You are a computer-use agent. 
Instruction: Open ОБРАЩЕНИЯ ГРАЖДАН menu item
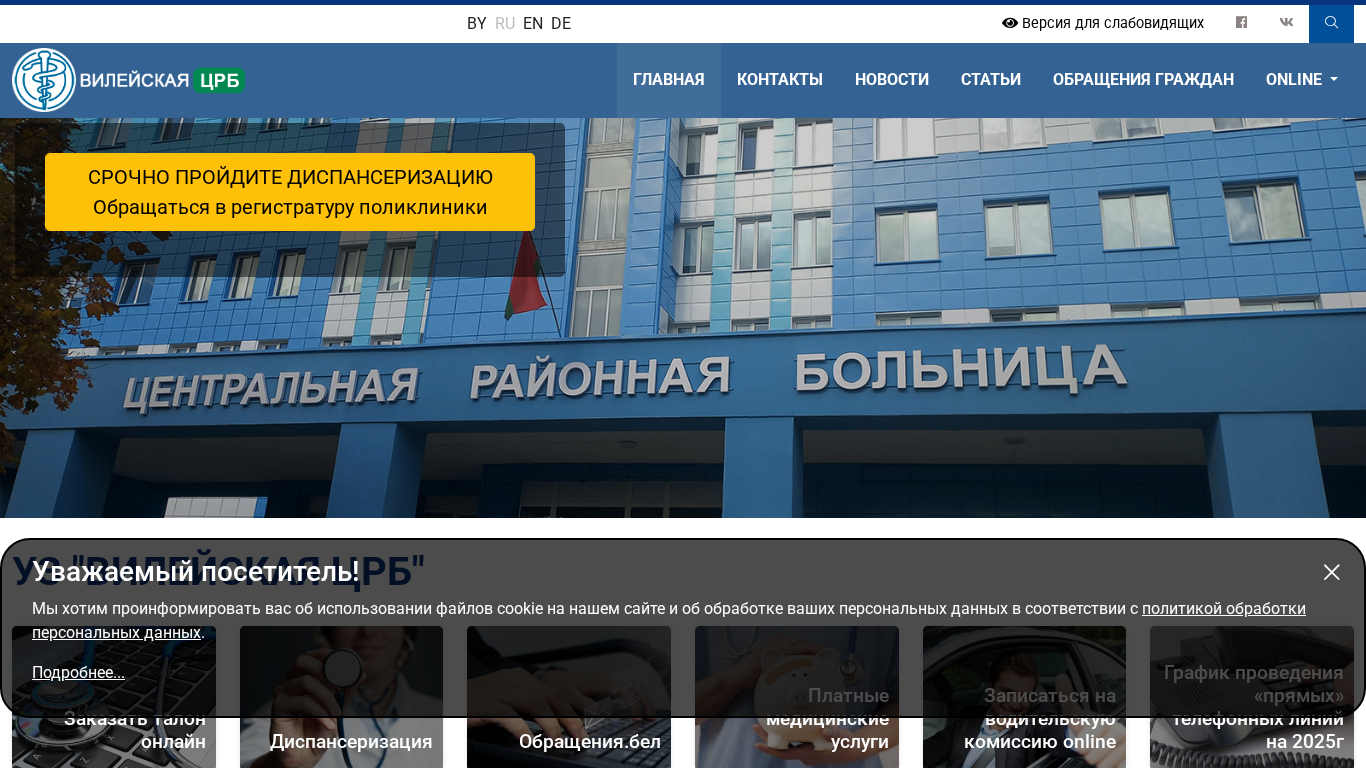tap(1143, 80)
